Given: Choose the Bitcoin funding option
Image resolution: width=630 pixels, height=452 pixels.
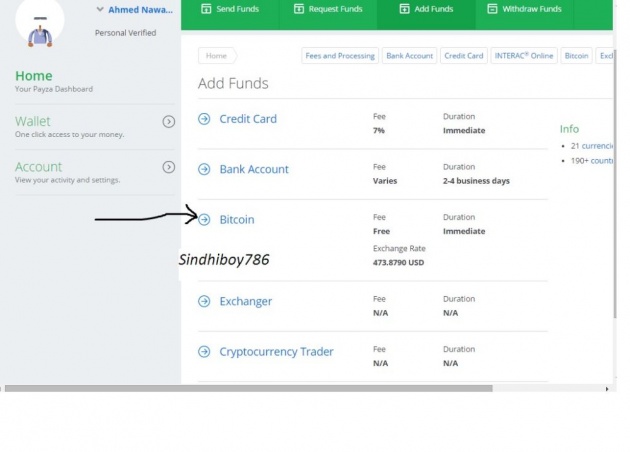Looking at the screenshot, I should click(237, 219).
